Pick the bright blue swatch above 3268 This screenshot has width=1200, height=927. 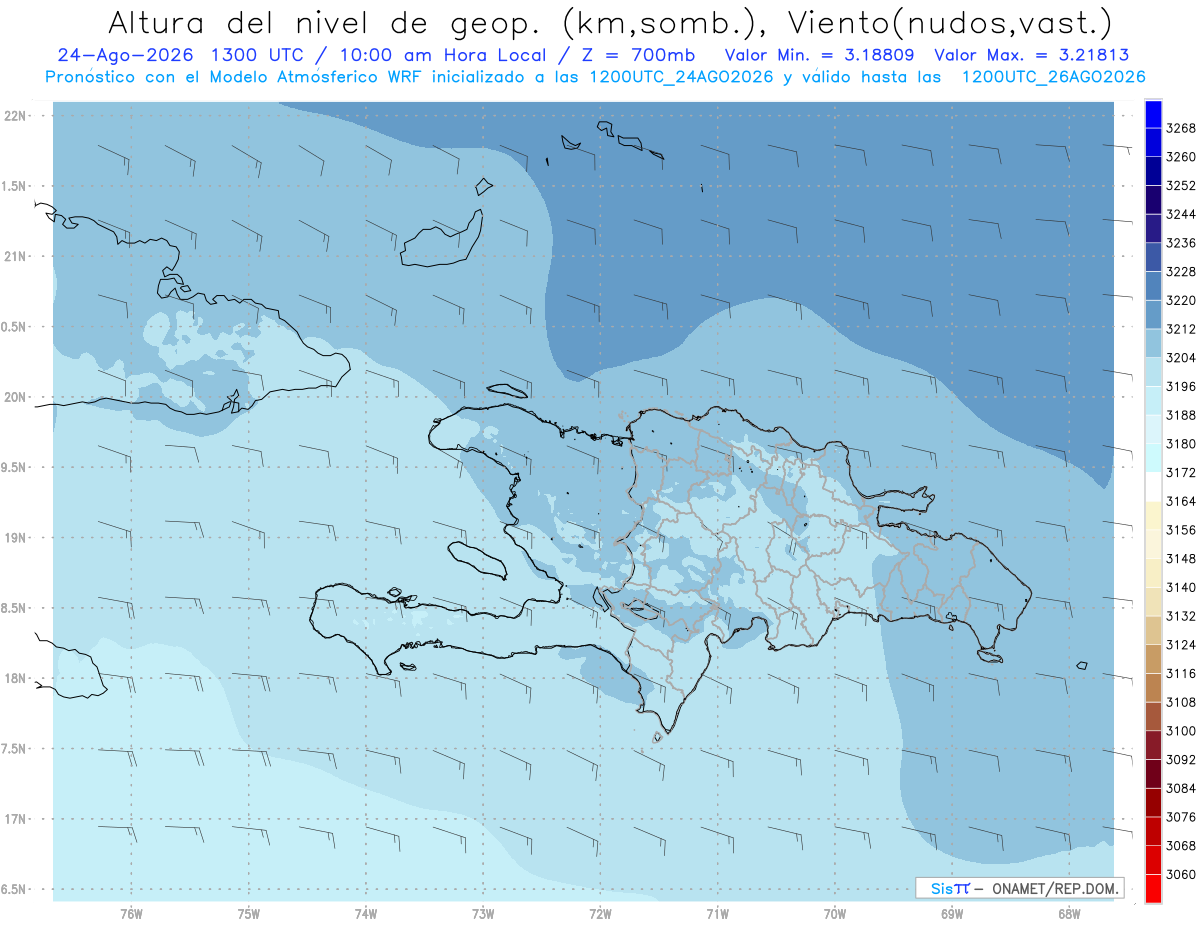(x=1153, y=114)
